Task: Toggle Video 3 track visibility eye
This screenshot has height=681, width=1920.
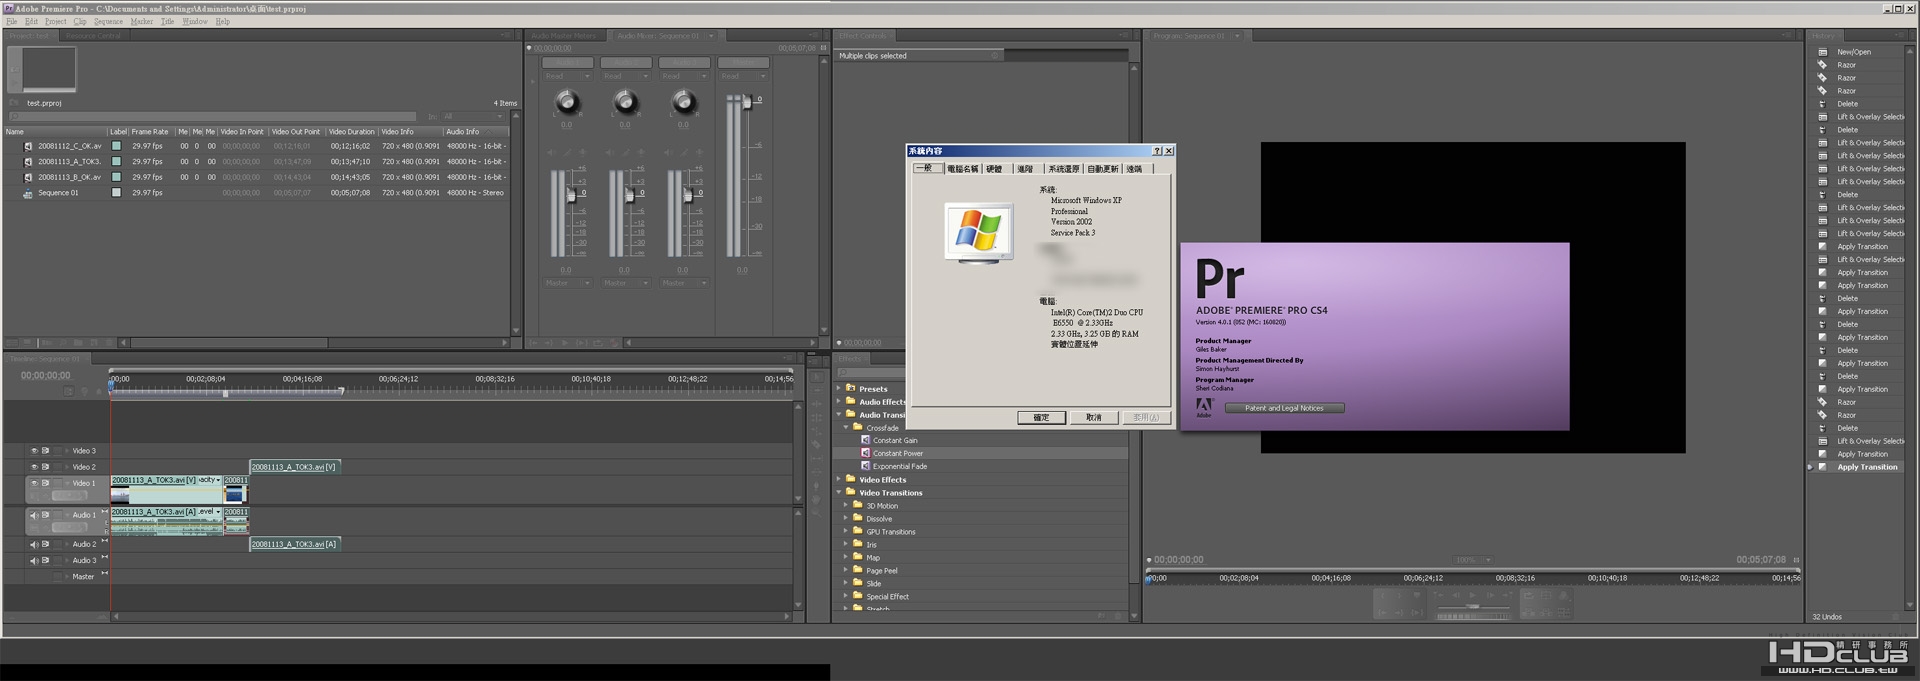Action: pyautogui.click(x=34, y=451)
